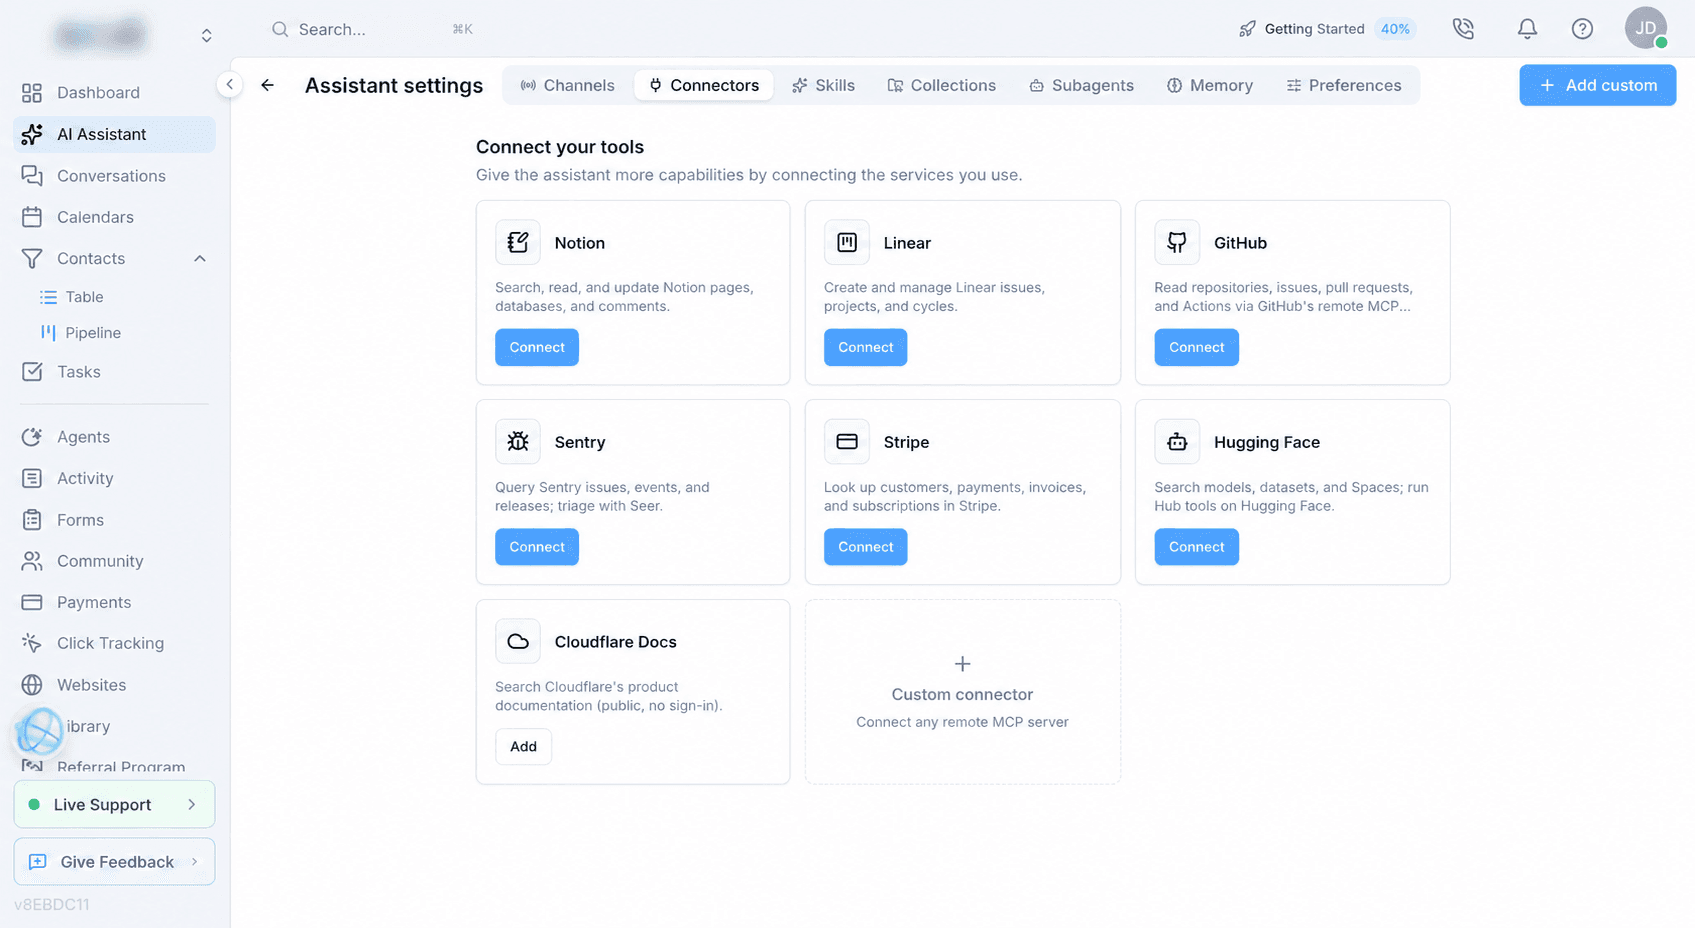Click the help question mark icon
Image resolution: width=1695 pixels, height=928 pixels.
(x=1582, y=29)
